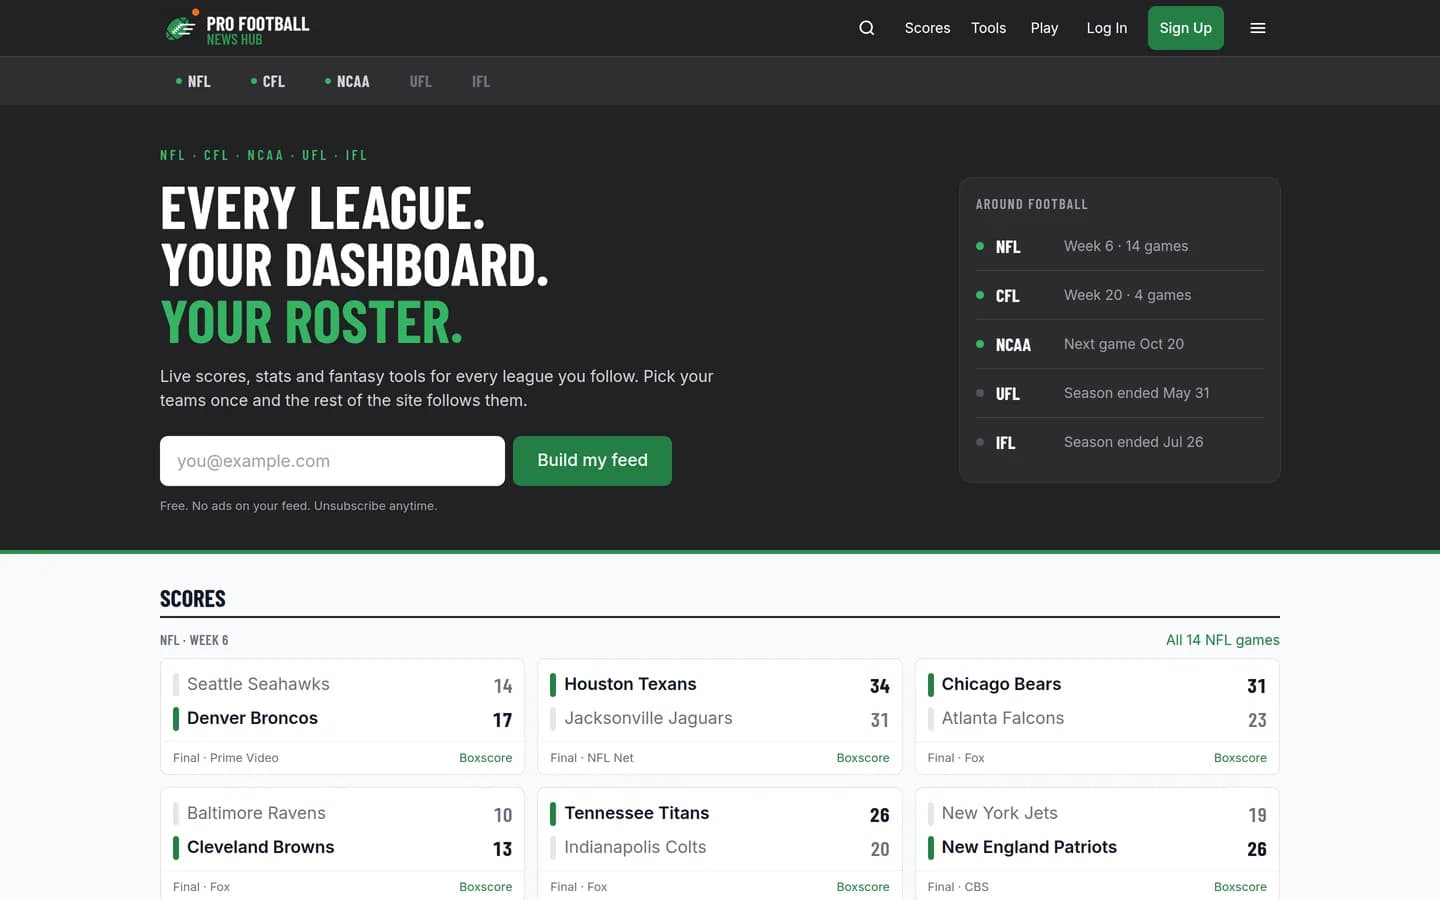
Task: Open Boxscore for Bears vs Falcons
Action: (1240, 758)
